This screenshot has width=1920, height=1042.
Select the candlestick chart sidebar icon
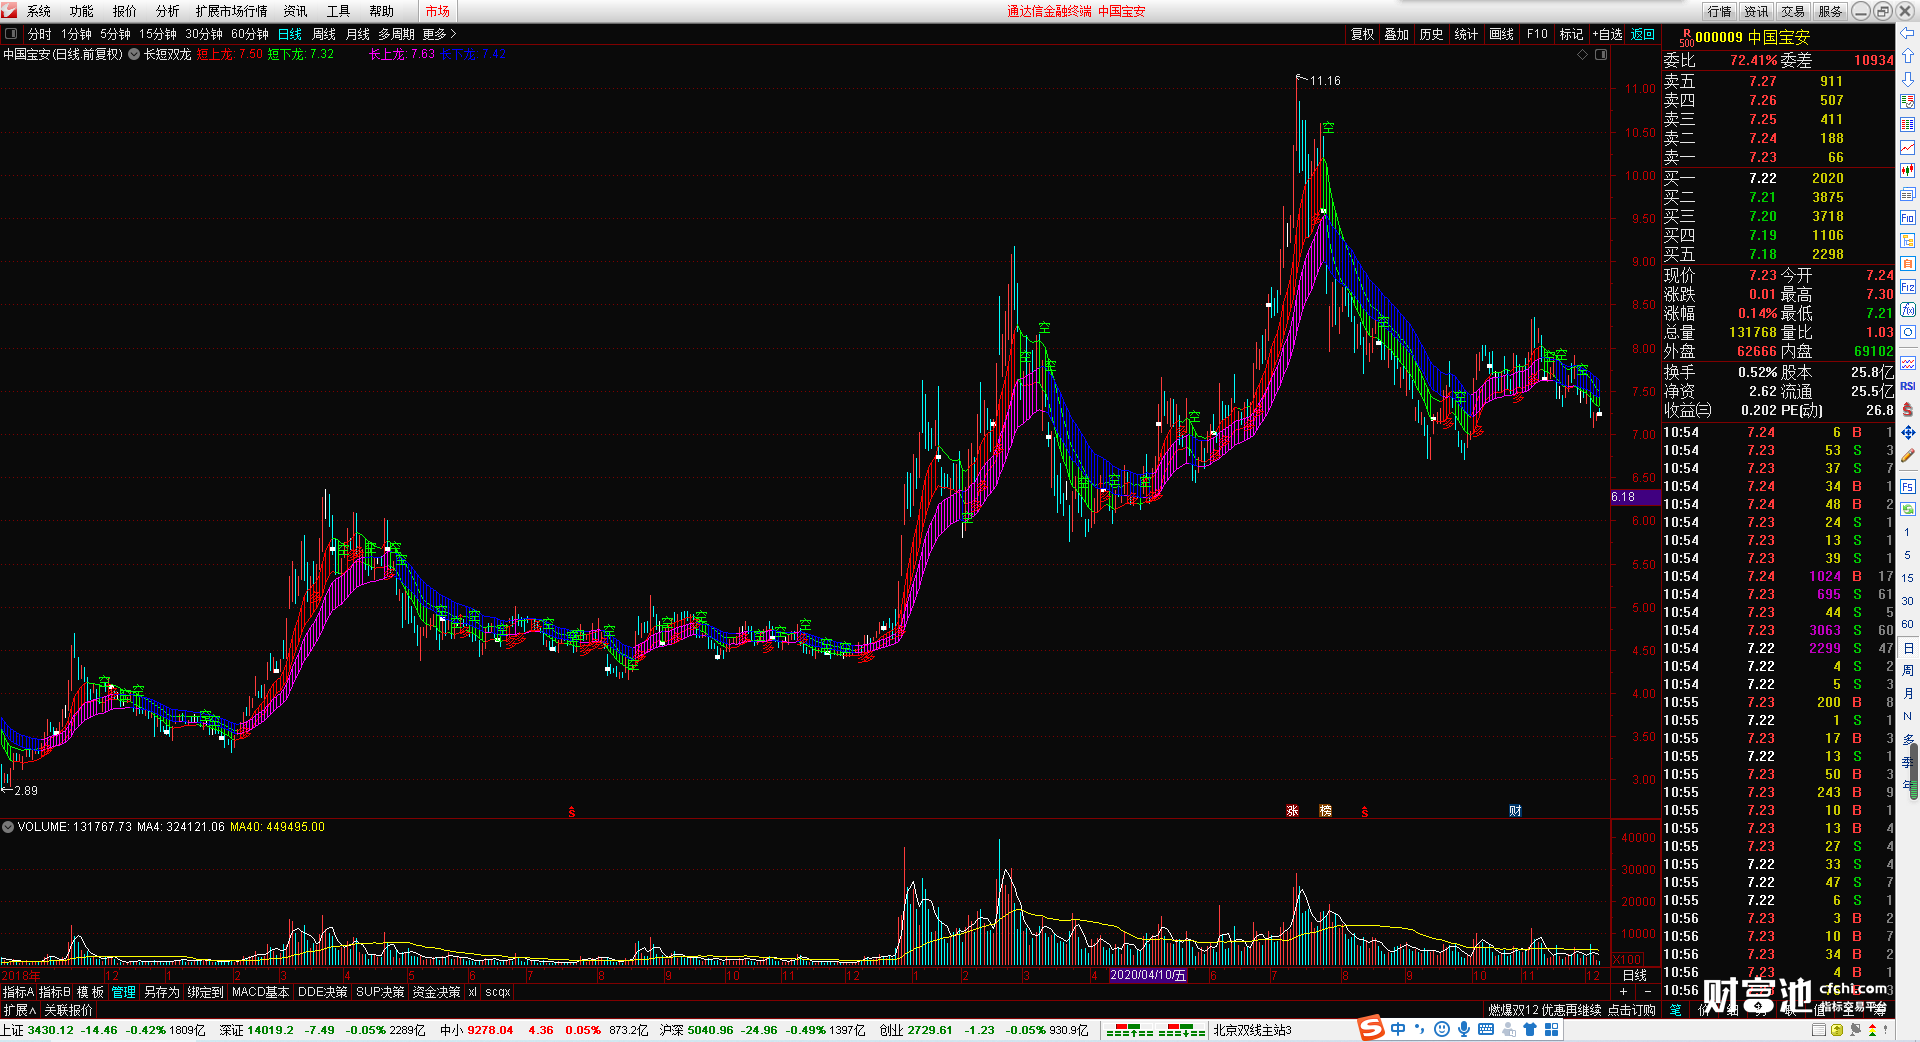[x=1908, y=171]
